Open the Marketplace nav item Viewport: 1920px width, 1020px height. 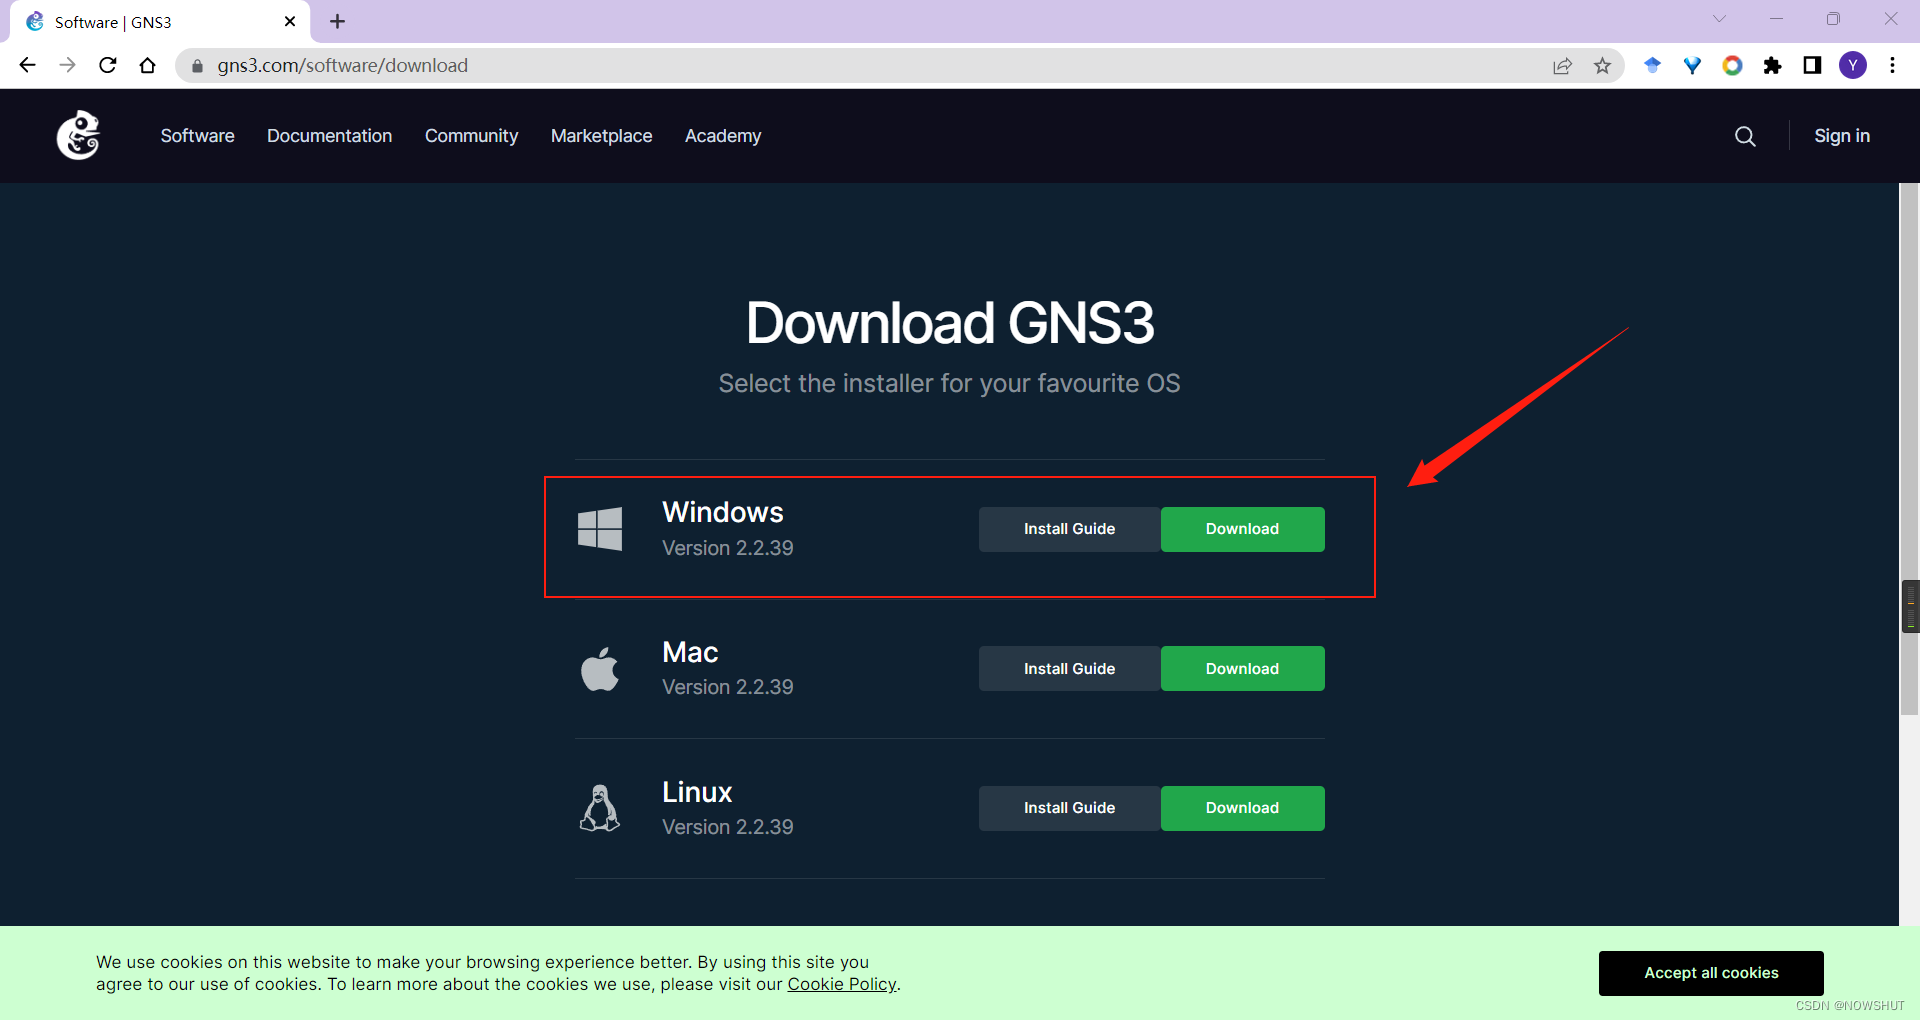pyautogui.click(x=601, y=136)
